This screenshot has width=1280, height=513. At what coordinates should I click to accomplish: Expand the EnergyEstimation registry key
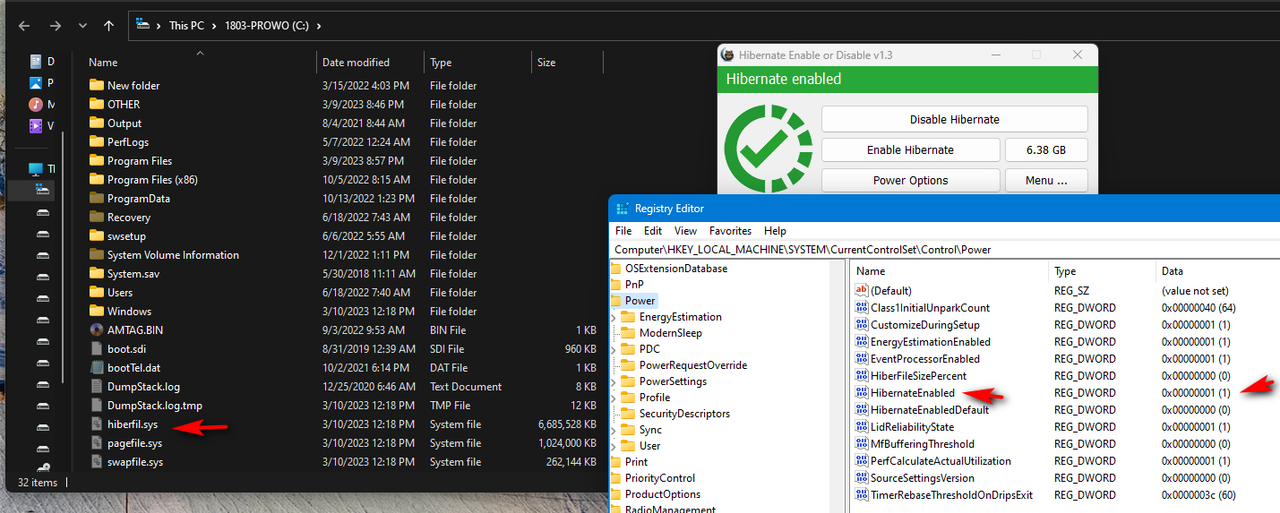click(x=615, y=317)
